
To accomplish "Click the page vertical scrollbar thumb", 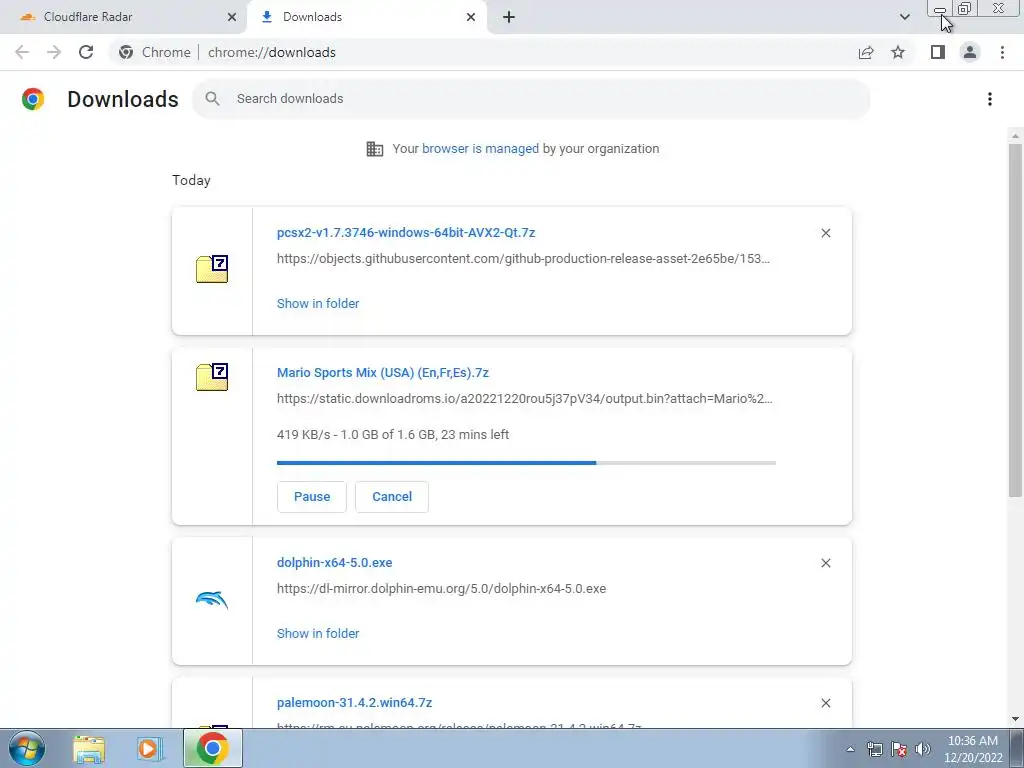I will (x=1015, y=320).
